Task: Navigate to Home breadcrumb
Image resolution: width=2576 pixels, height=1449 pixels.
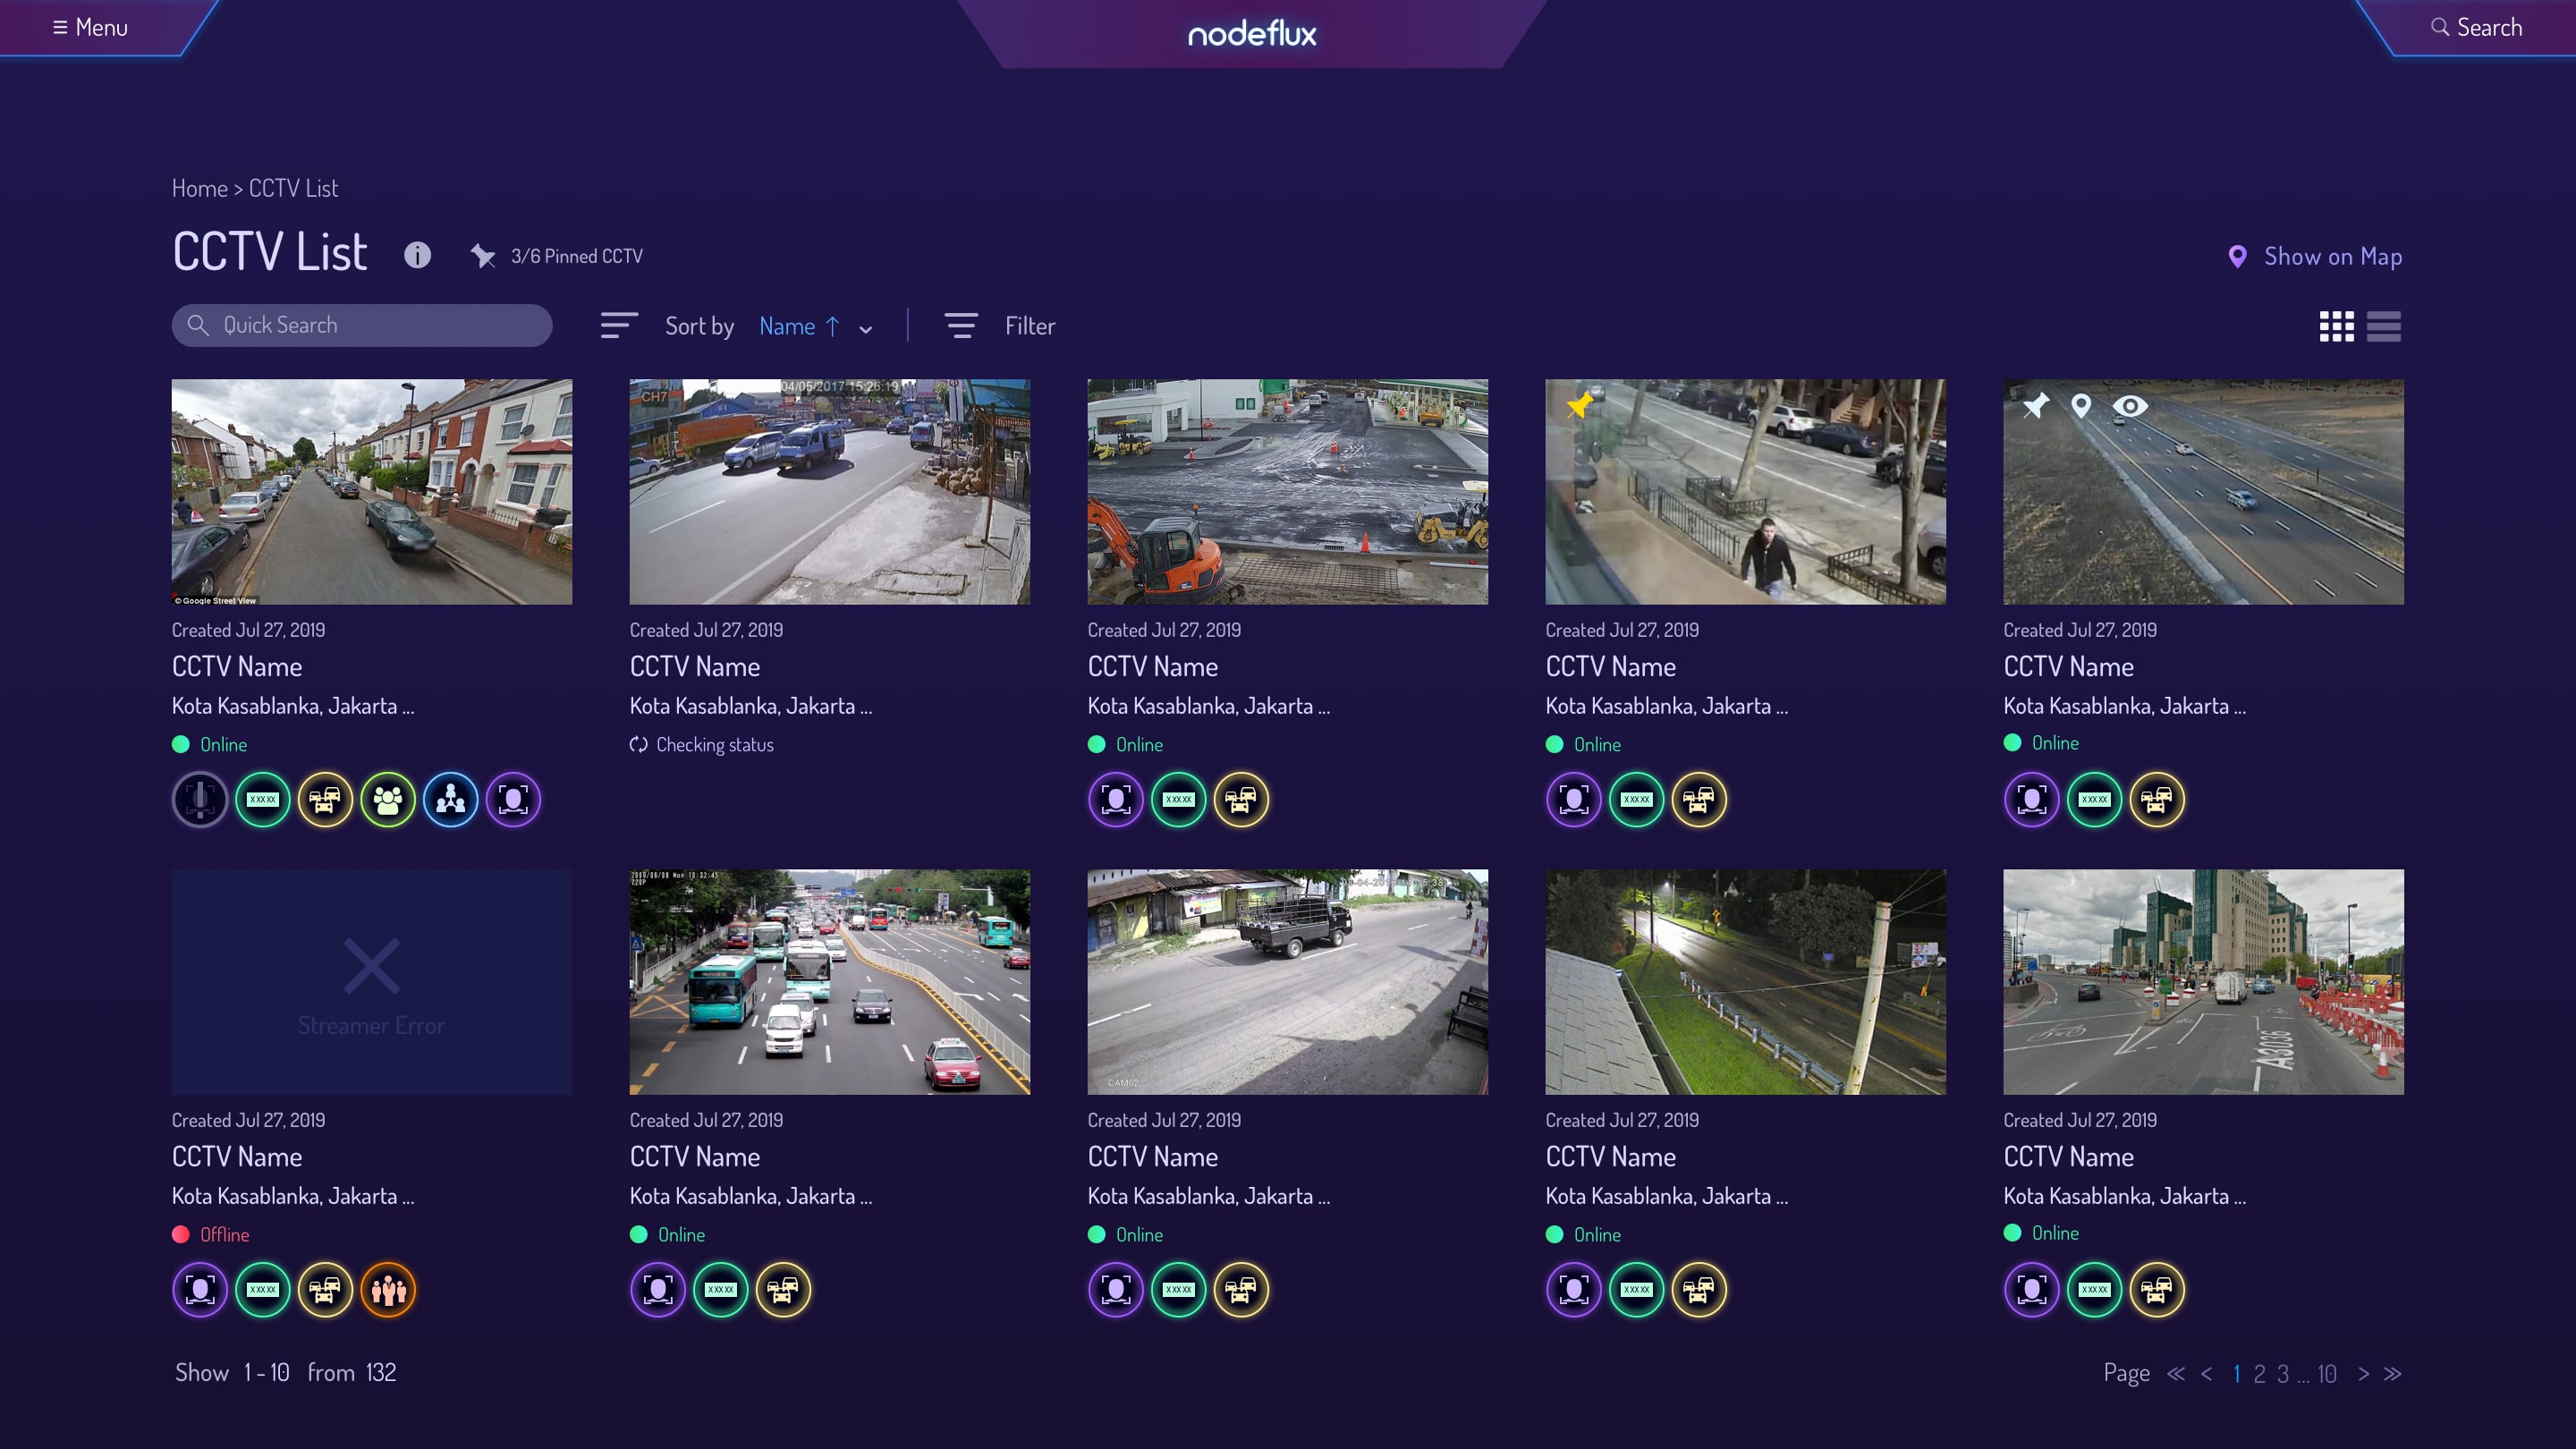Action: coord(199,187)
